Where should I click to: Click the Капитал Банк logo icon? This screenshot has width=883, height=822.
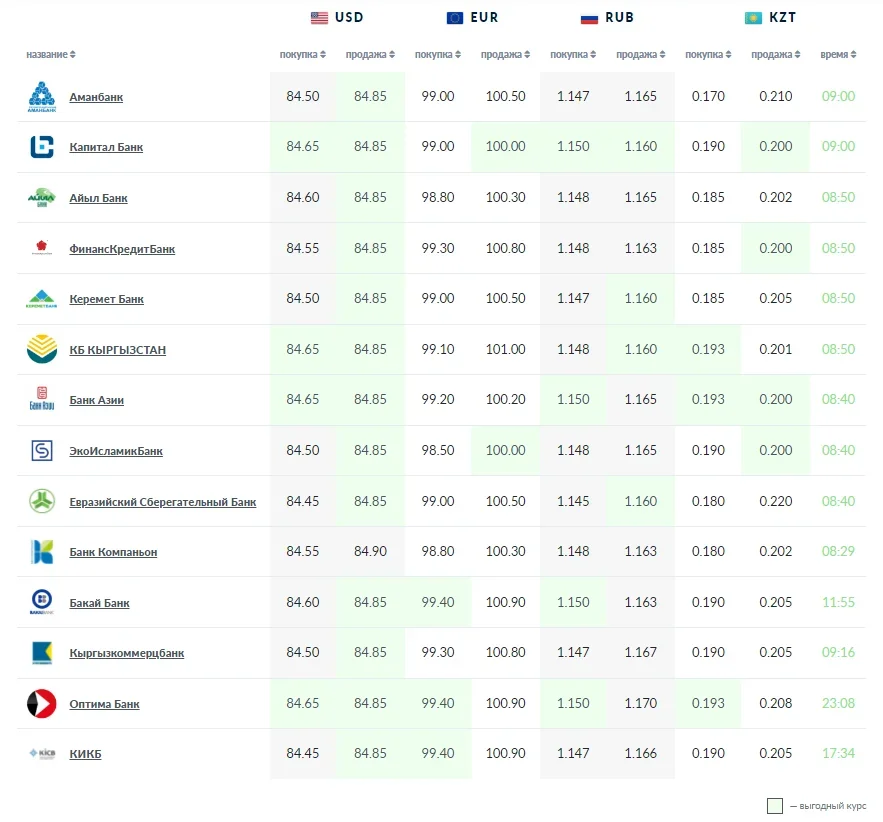[x=41, y=147]
